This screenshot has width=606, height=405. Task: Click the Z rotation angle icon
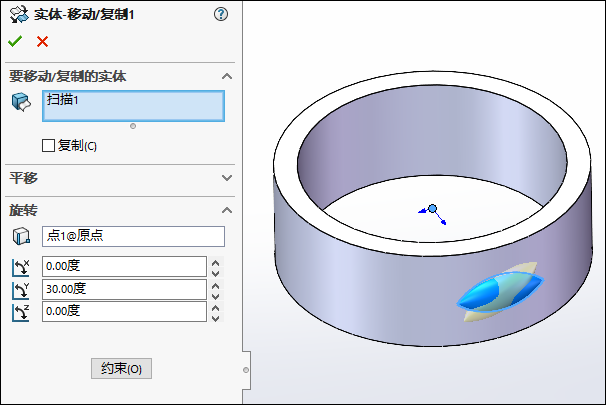coord(21,313)
